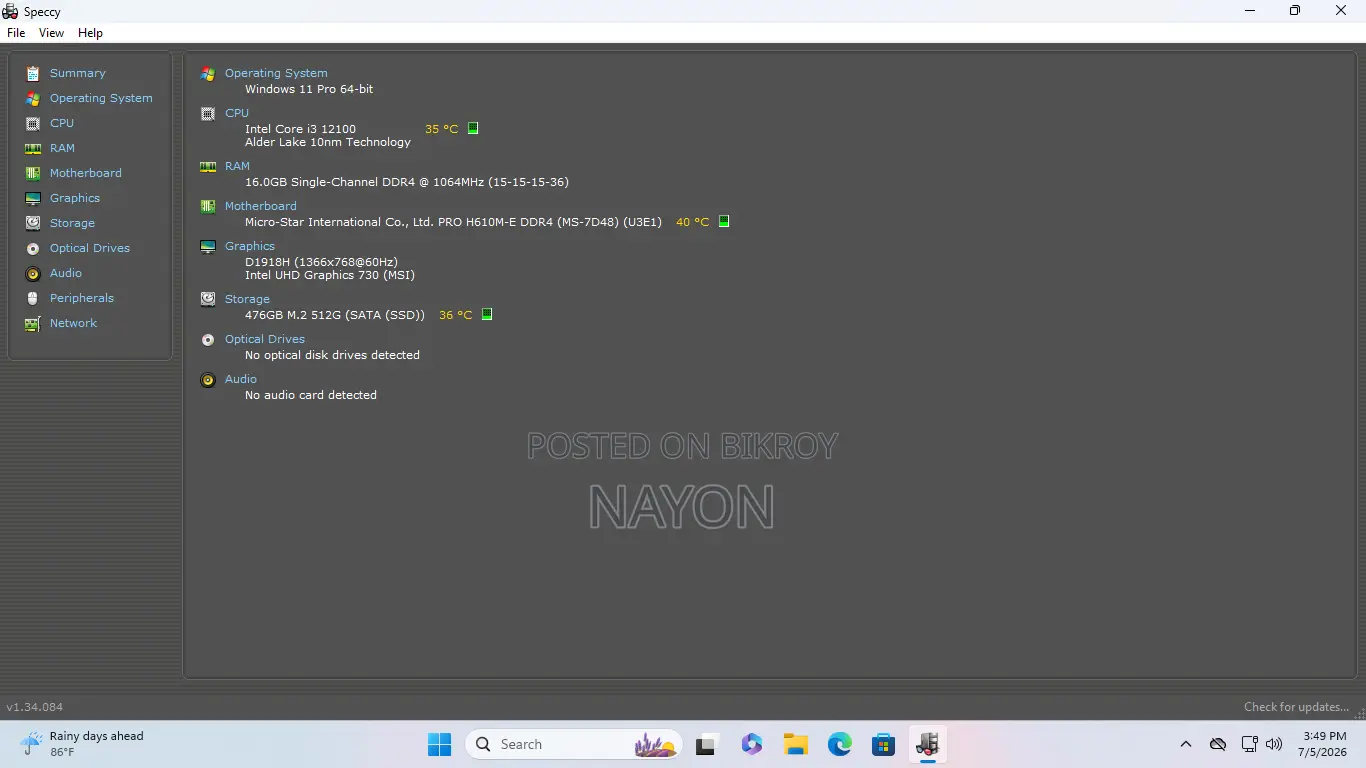Click the Motherboard icon in summary pane
The height and width of the screenshot is (768, 1366).
click(208, 207)
